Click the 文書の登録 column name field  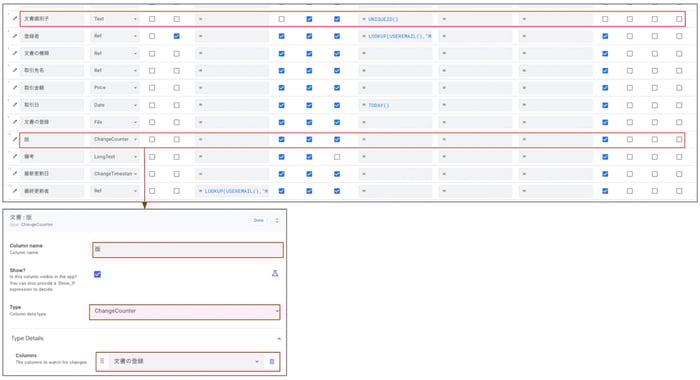[x=52, y=122]
